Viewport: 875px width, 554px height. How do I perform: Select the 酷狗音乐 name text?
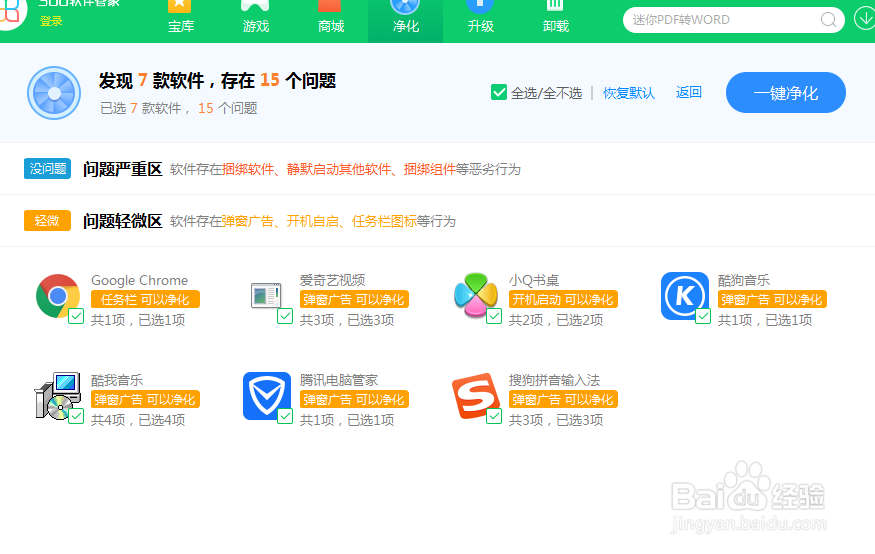point(744,280)
